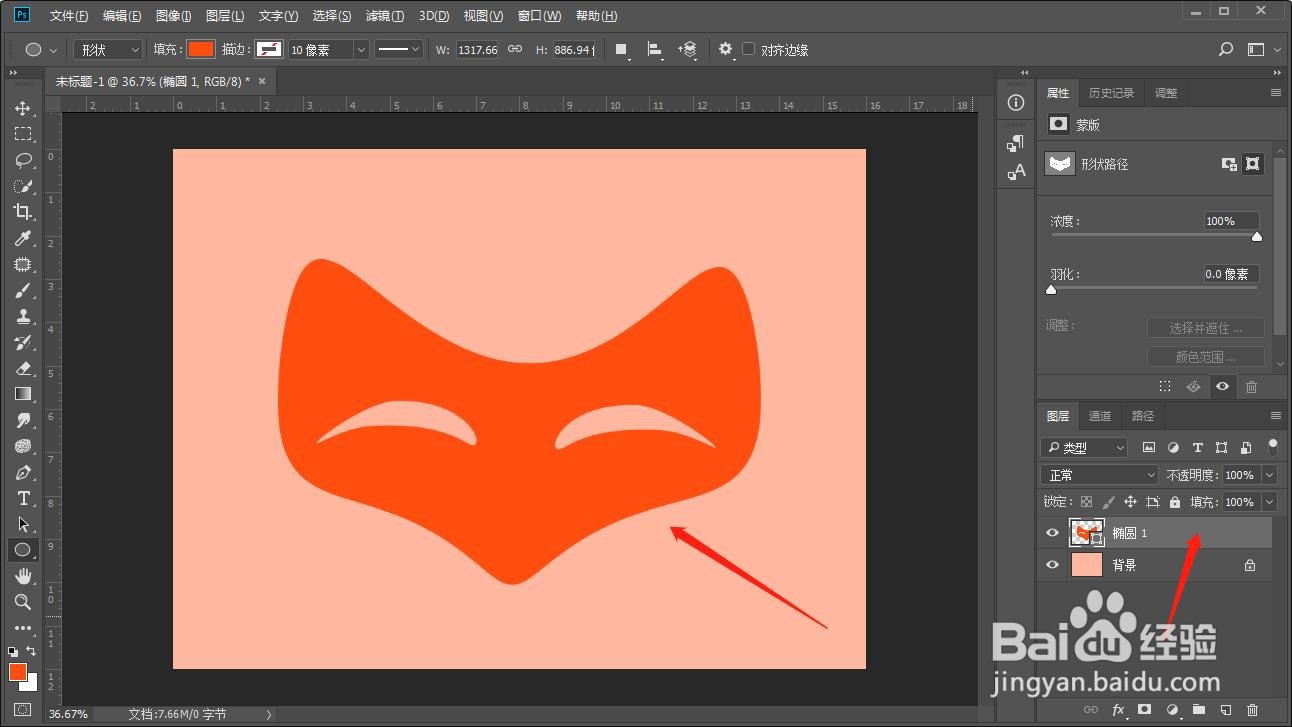Screen dimensions: 1292x727
Task: Select the Eyedropper tool
Action: click(x=22, y=238)
